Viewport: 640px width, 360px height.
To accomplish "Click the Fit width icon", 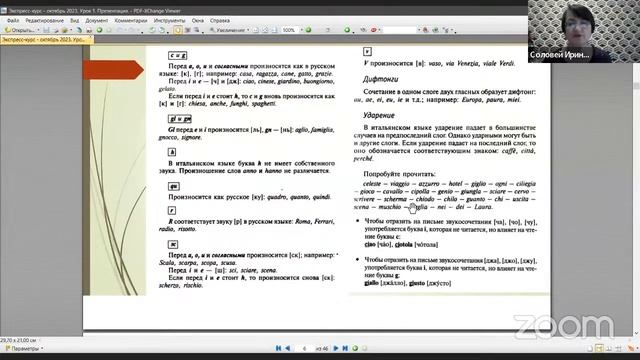I will (x=274, y=30).
